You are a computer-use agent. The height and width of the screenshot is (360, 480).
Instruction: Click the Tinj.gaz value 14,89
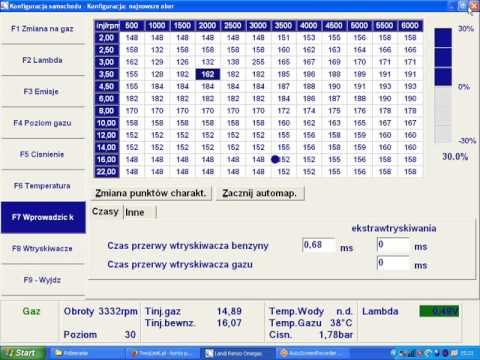(229, 311)
